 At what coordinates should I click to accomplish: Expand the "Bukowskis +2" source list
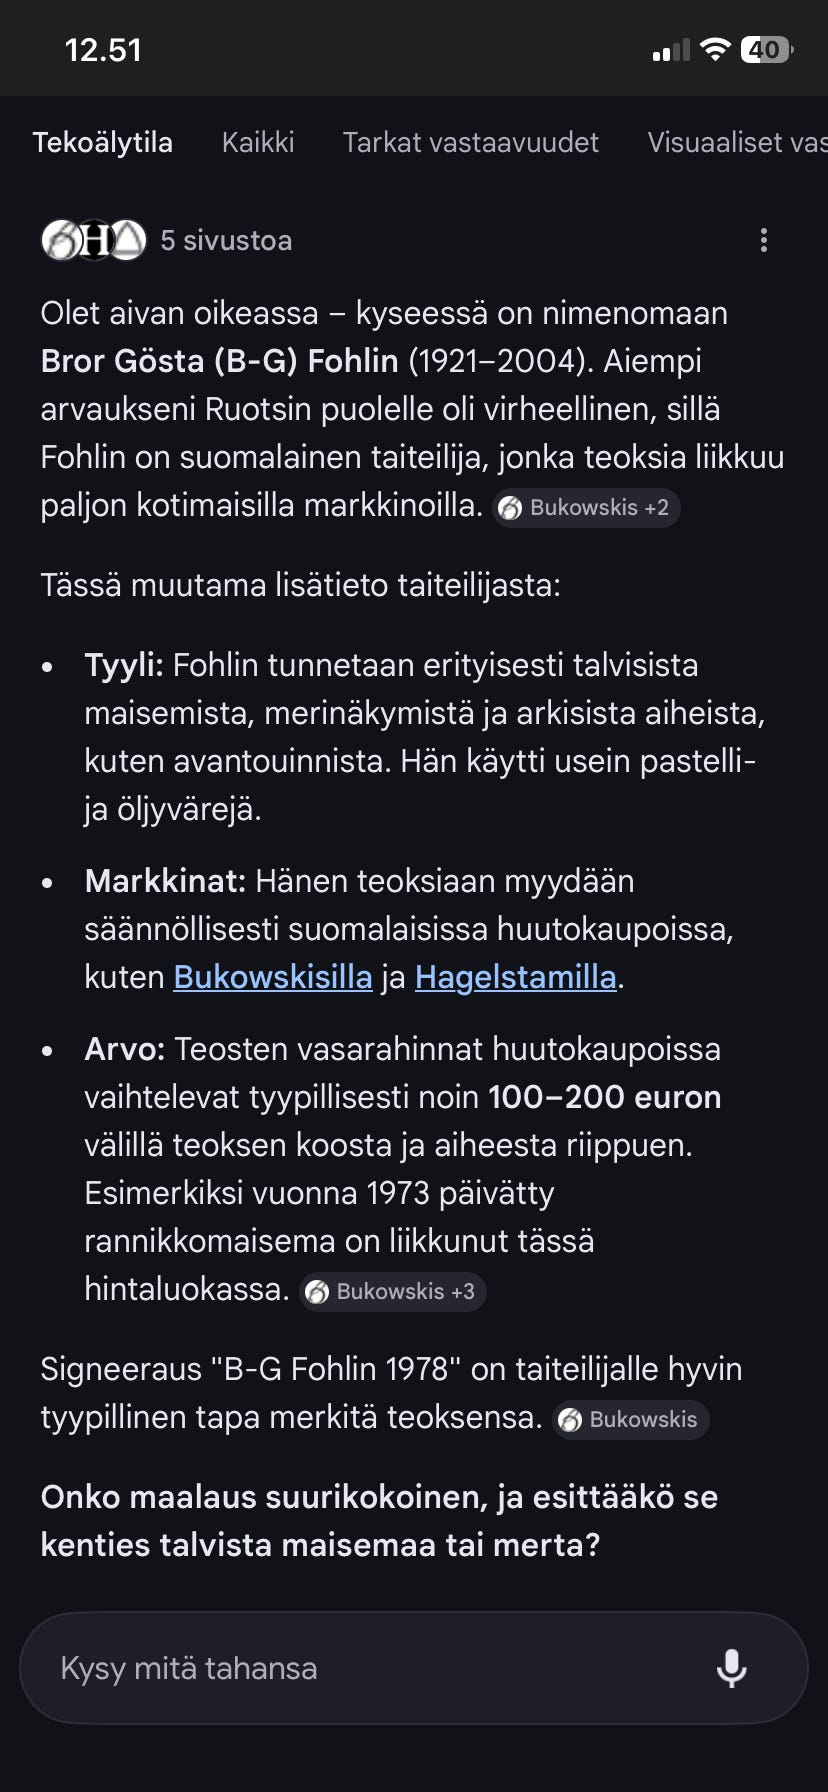click(586, 508)
